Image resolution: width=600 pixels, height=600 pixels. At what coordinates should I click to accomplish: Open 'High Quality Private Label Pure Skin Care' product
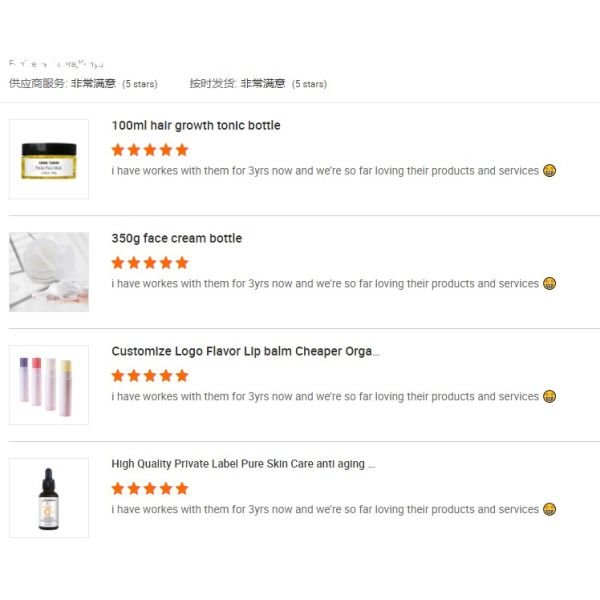tap(243, 464)
